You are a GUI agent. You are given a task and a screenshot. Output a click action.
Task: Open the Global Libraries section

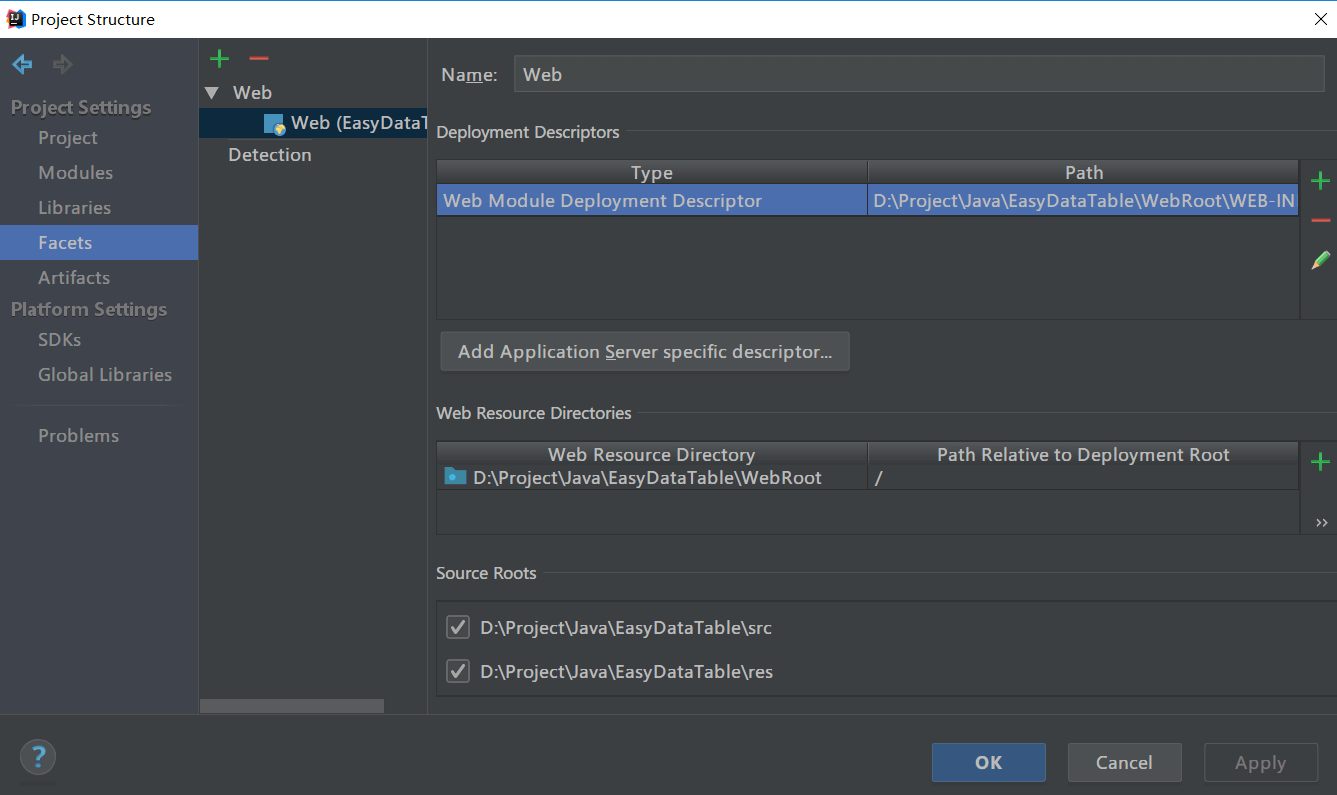[105, 375]
